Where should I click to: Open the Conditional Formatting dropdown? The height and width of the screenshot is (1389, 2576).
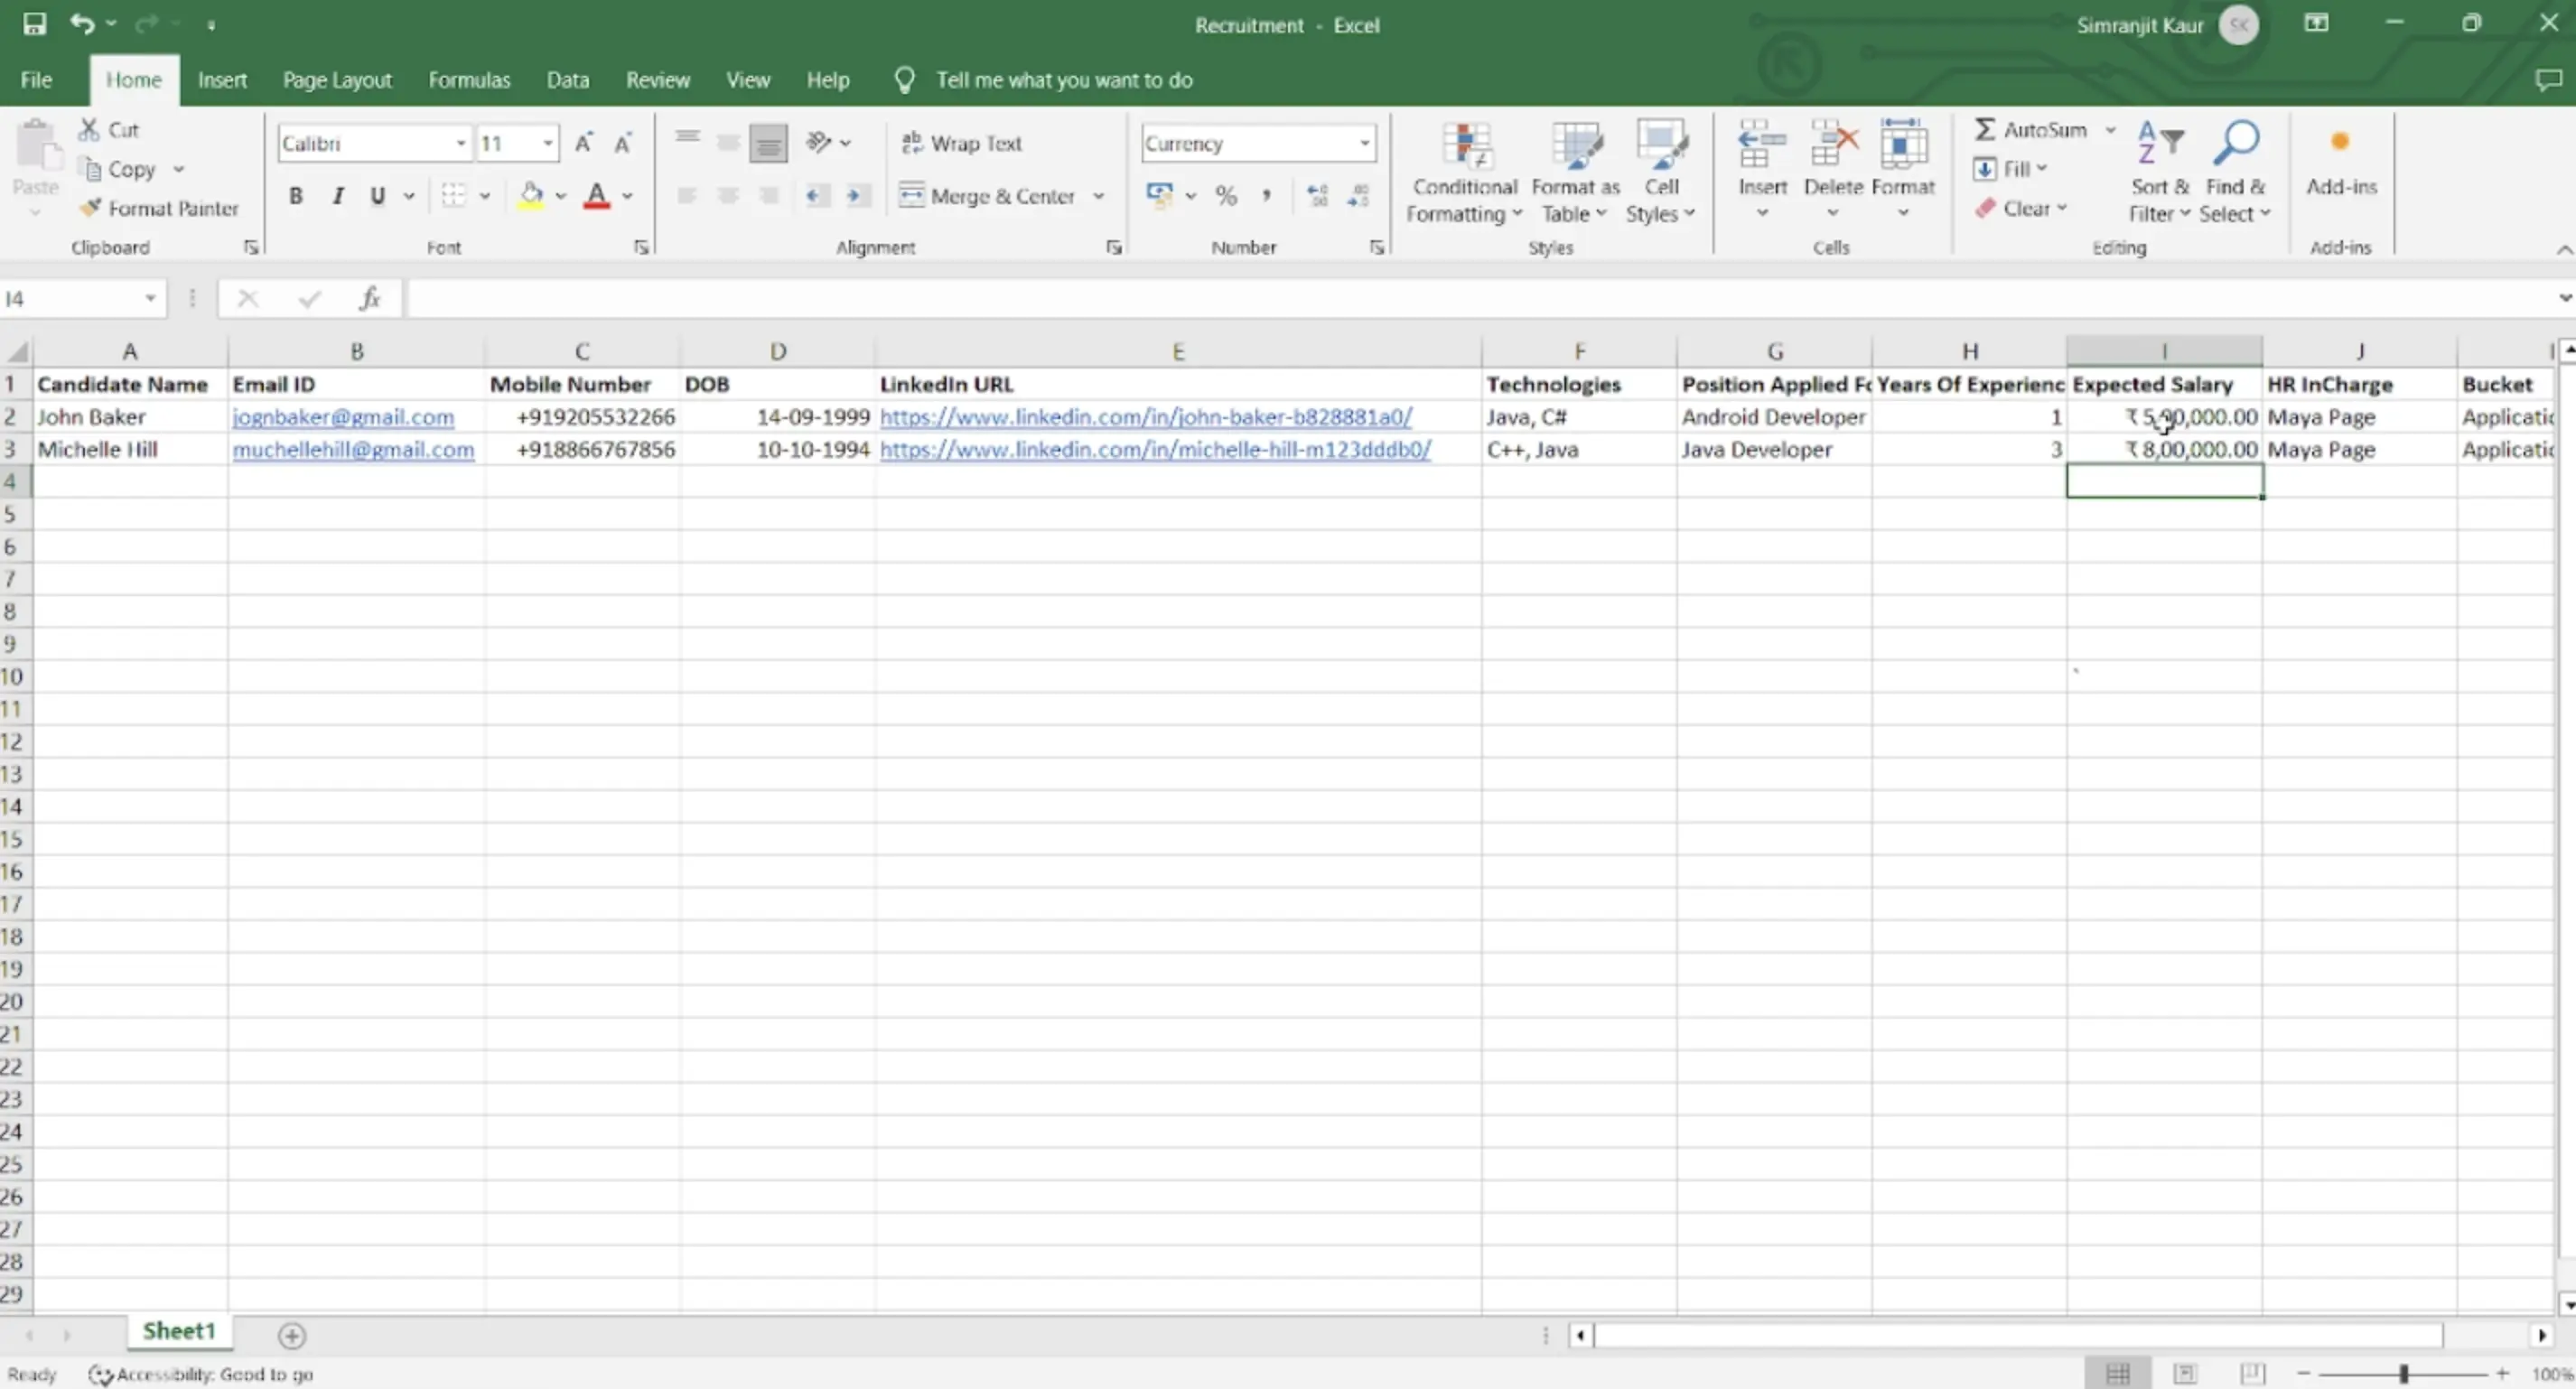pyautogui.click(x=1464, y=172)
